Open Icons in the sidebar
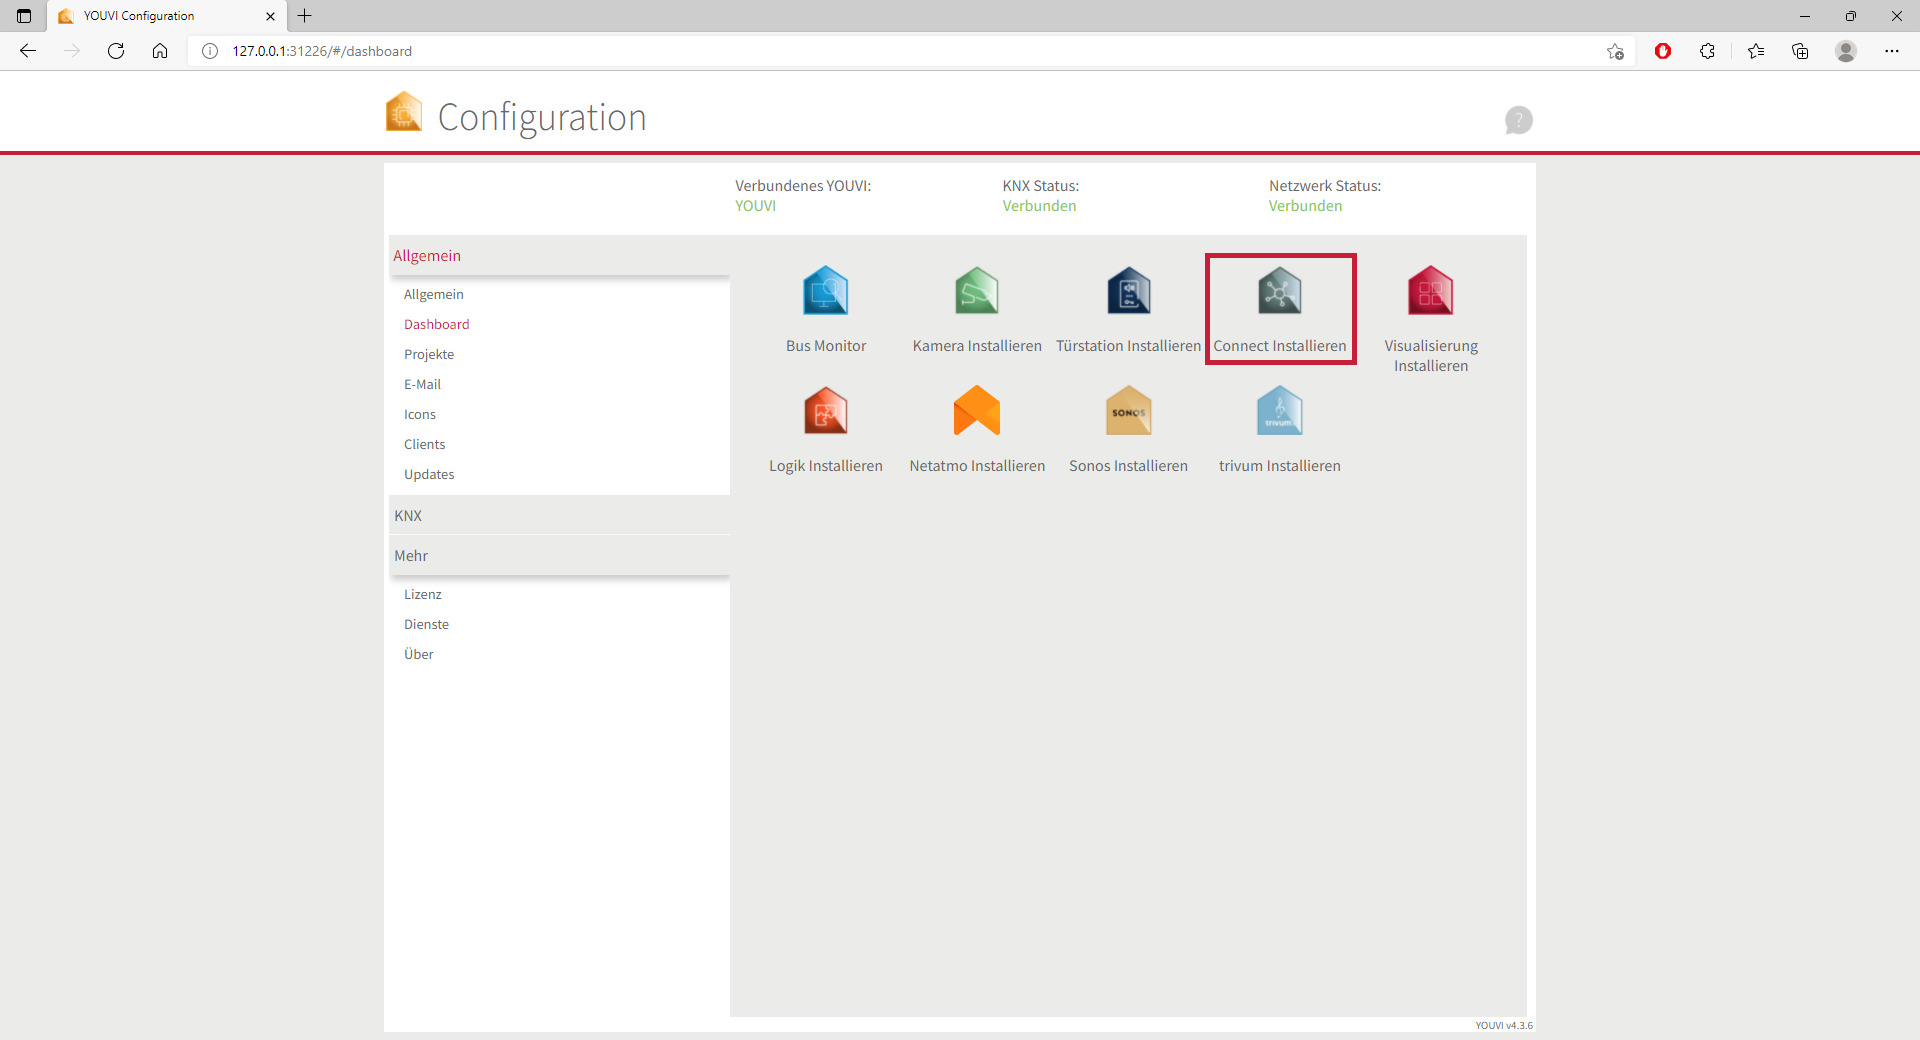 [x=420, y=414]
